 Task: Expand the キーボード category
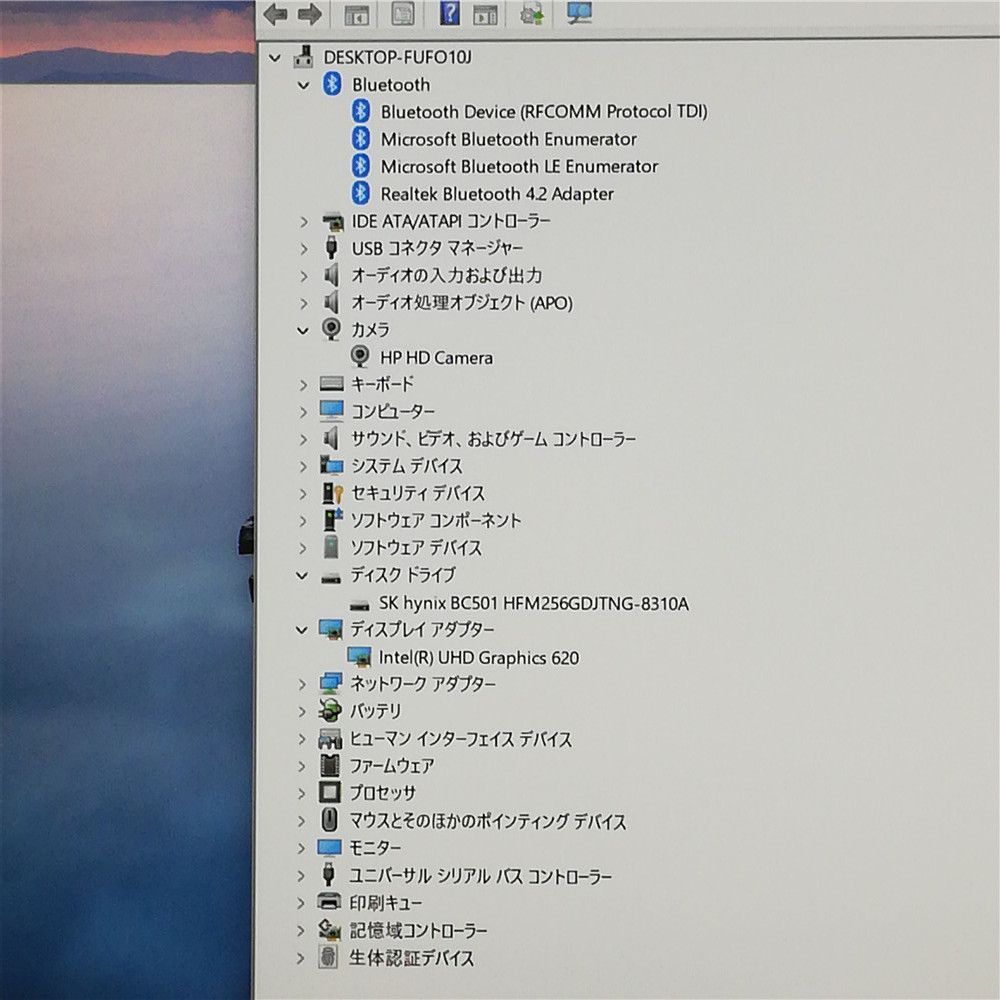[303, 384]
